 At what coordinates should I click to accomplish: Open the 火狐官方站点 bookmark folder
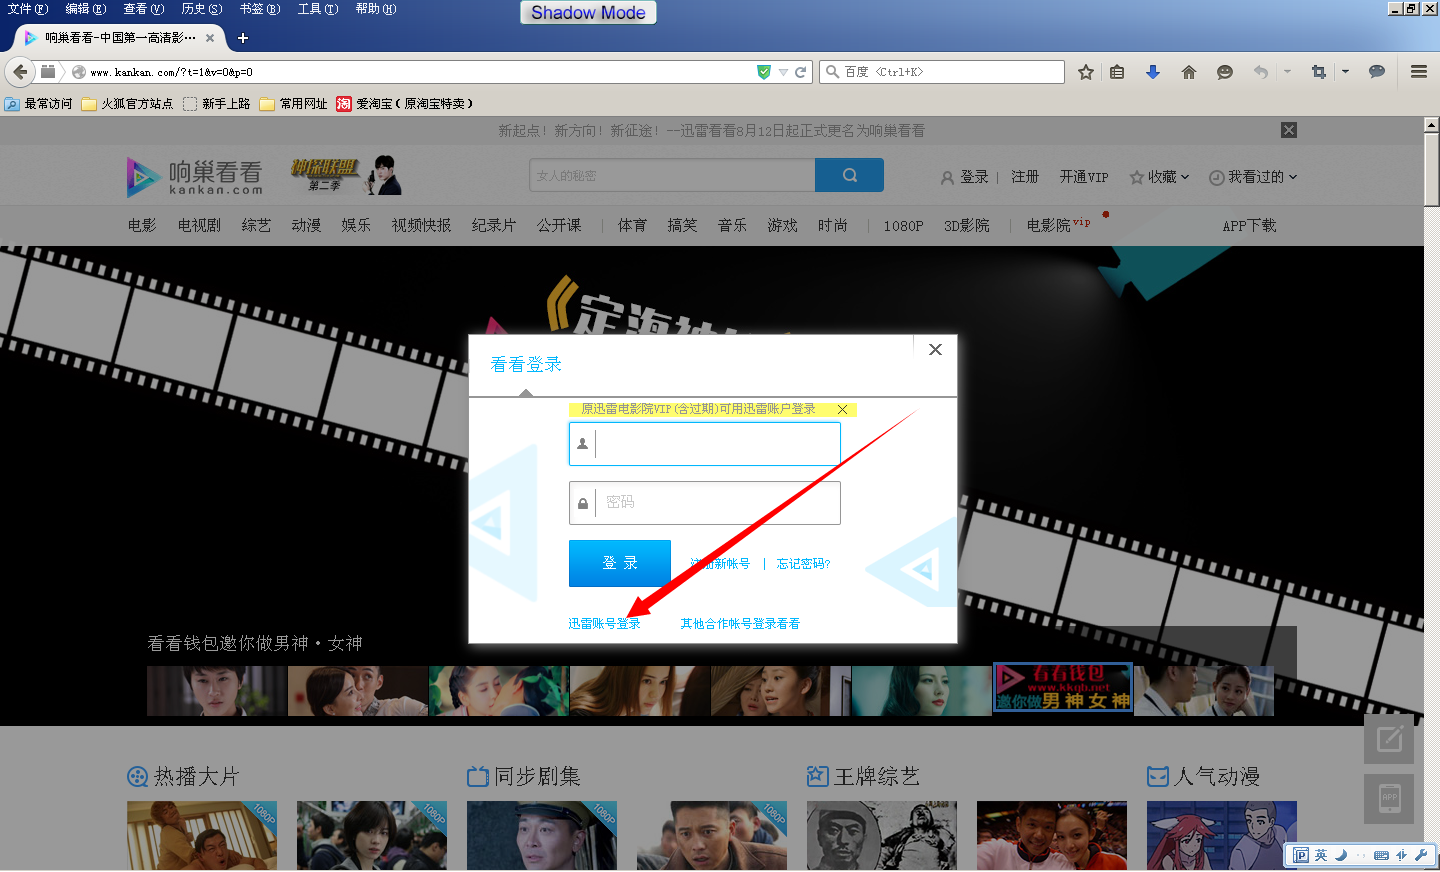tap(127, 104)
